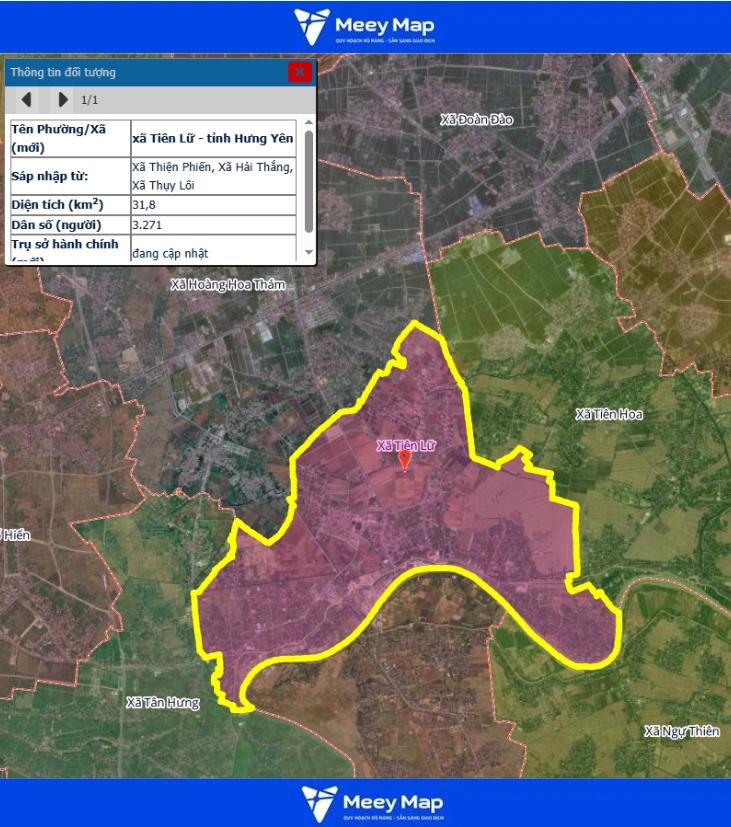
Task: Click the Meey Map logo in the bottom footer
Action: pos(372,803)
